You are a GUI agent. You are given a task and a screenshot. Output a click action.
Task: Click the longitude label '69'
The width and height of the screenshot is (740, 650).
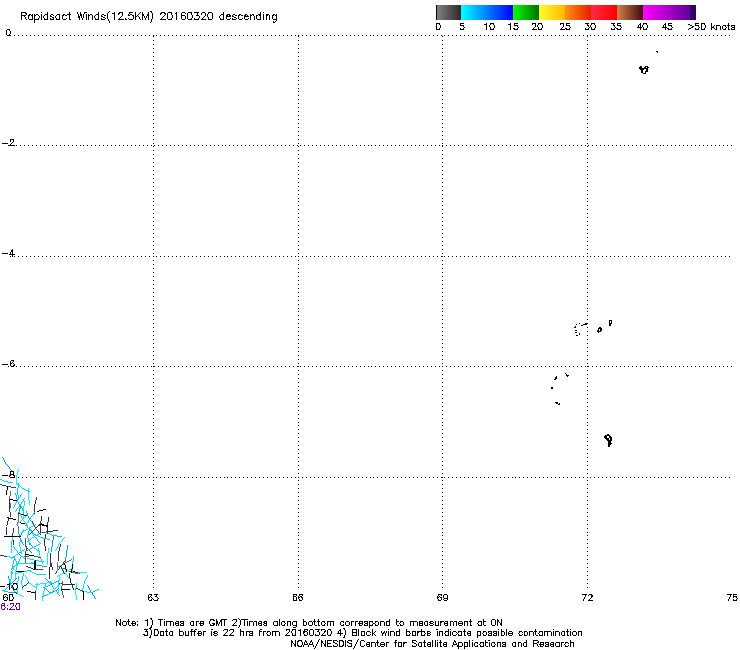(442, 598)
